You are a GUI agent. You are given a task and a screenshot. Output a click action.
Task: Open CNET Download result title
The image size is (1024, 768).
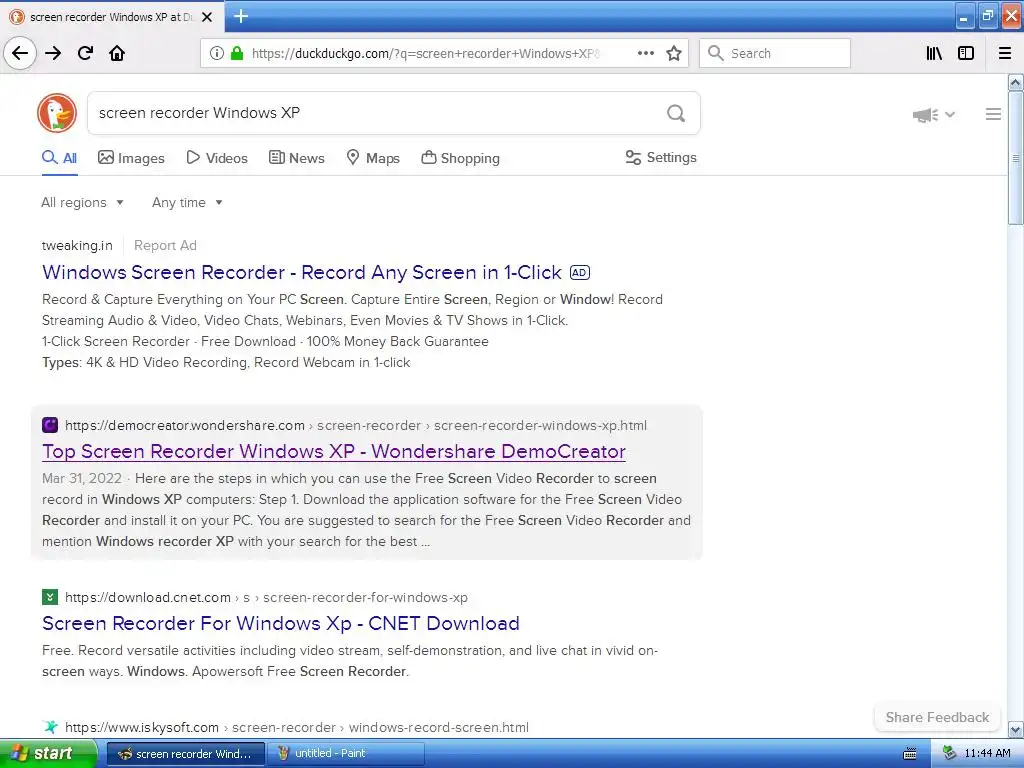click(x=281, y=623)
